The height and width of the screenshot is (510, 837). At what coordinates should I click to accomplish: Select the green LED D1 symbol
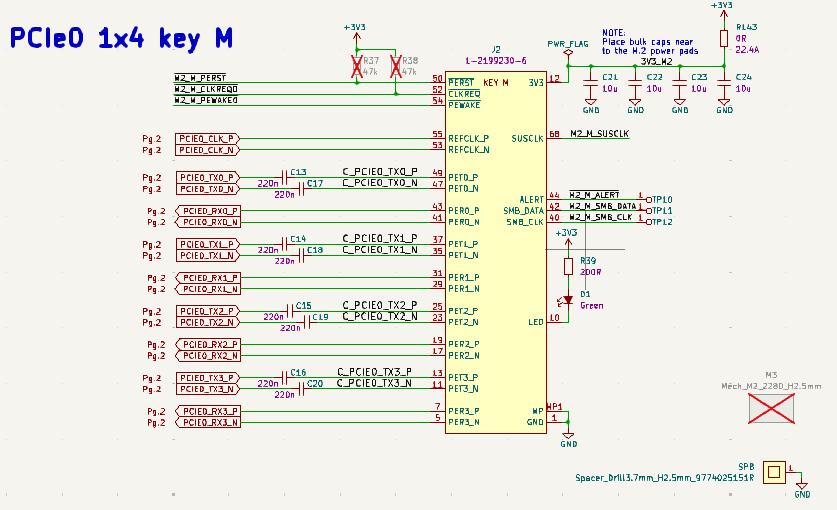[567, 301]
